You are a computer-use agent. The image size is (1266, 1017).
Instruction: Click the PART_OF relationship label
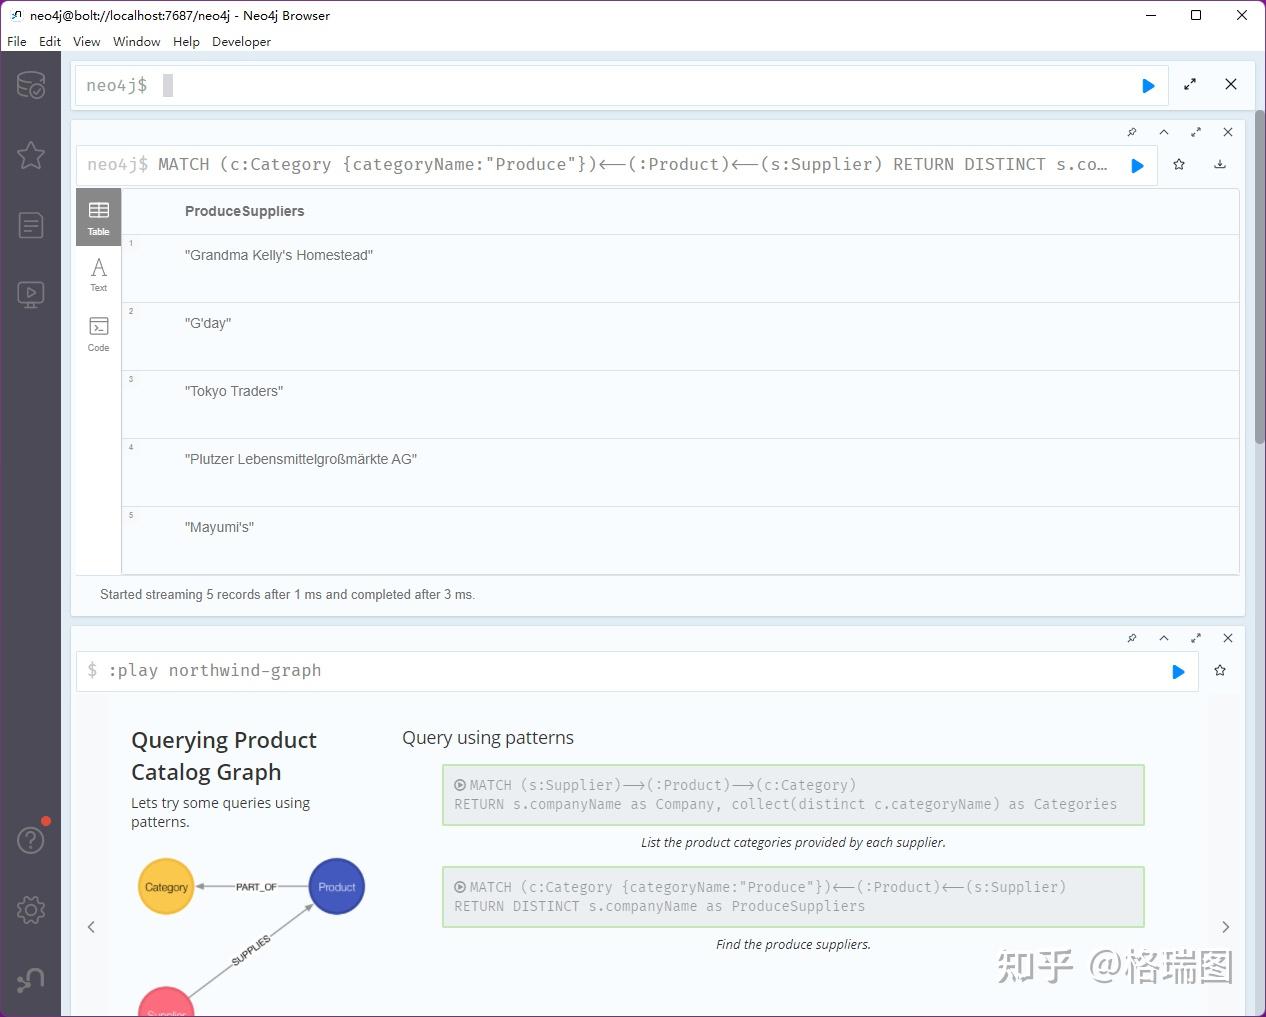coord(256,887)
